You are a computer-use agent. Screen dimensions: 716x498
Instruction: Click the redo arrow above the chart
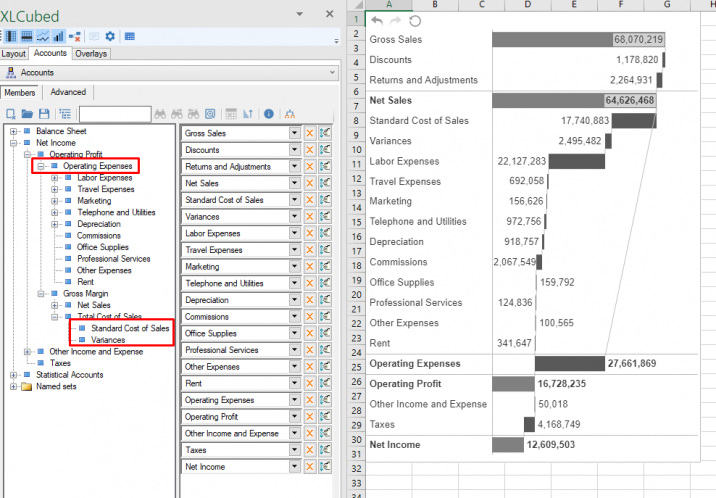395,21
